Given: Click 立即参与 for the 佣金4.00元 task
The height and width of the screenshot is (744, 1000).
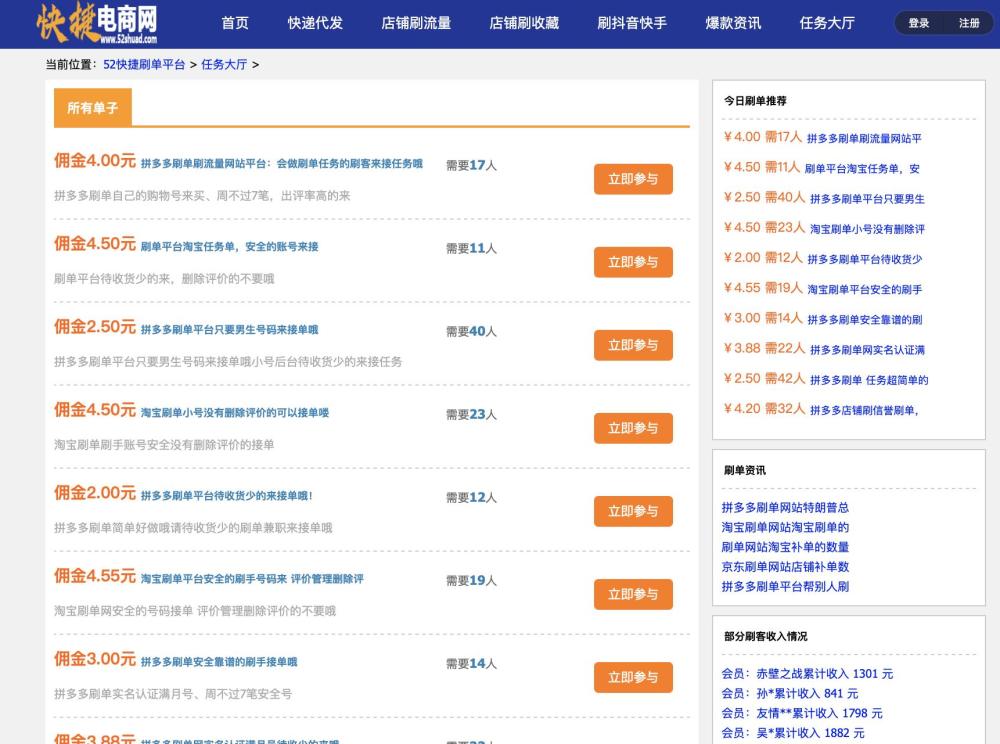Looking at the screenshot, I should (633, 179).
